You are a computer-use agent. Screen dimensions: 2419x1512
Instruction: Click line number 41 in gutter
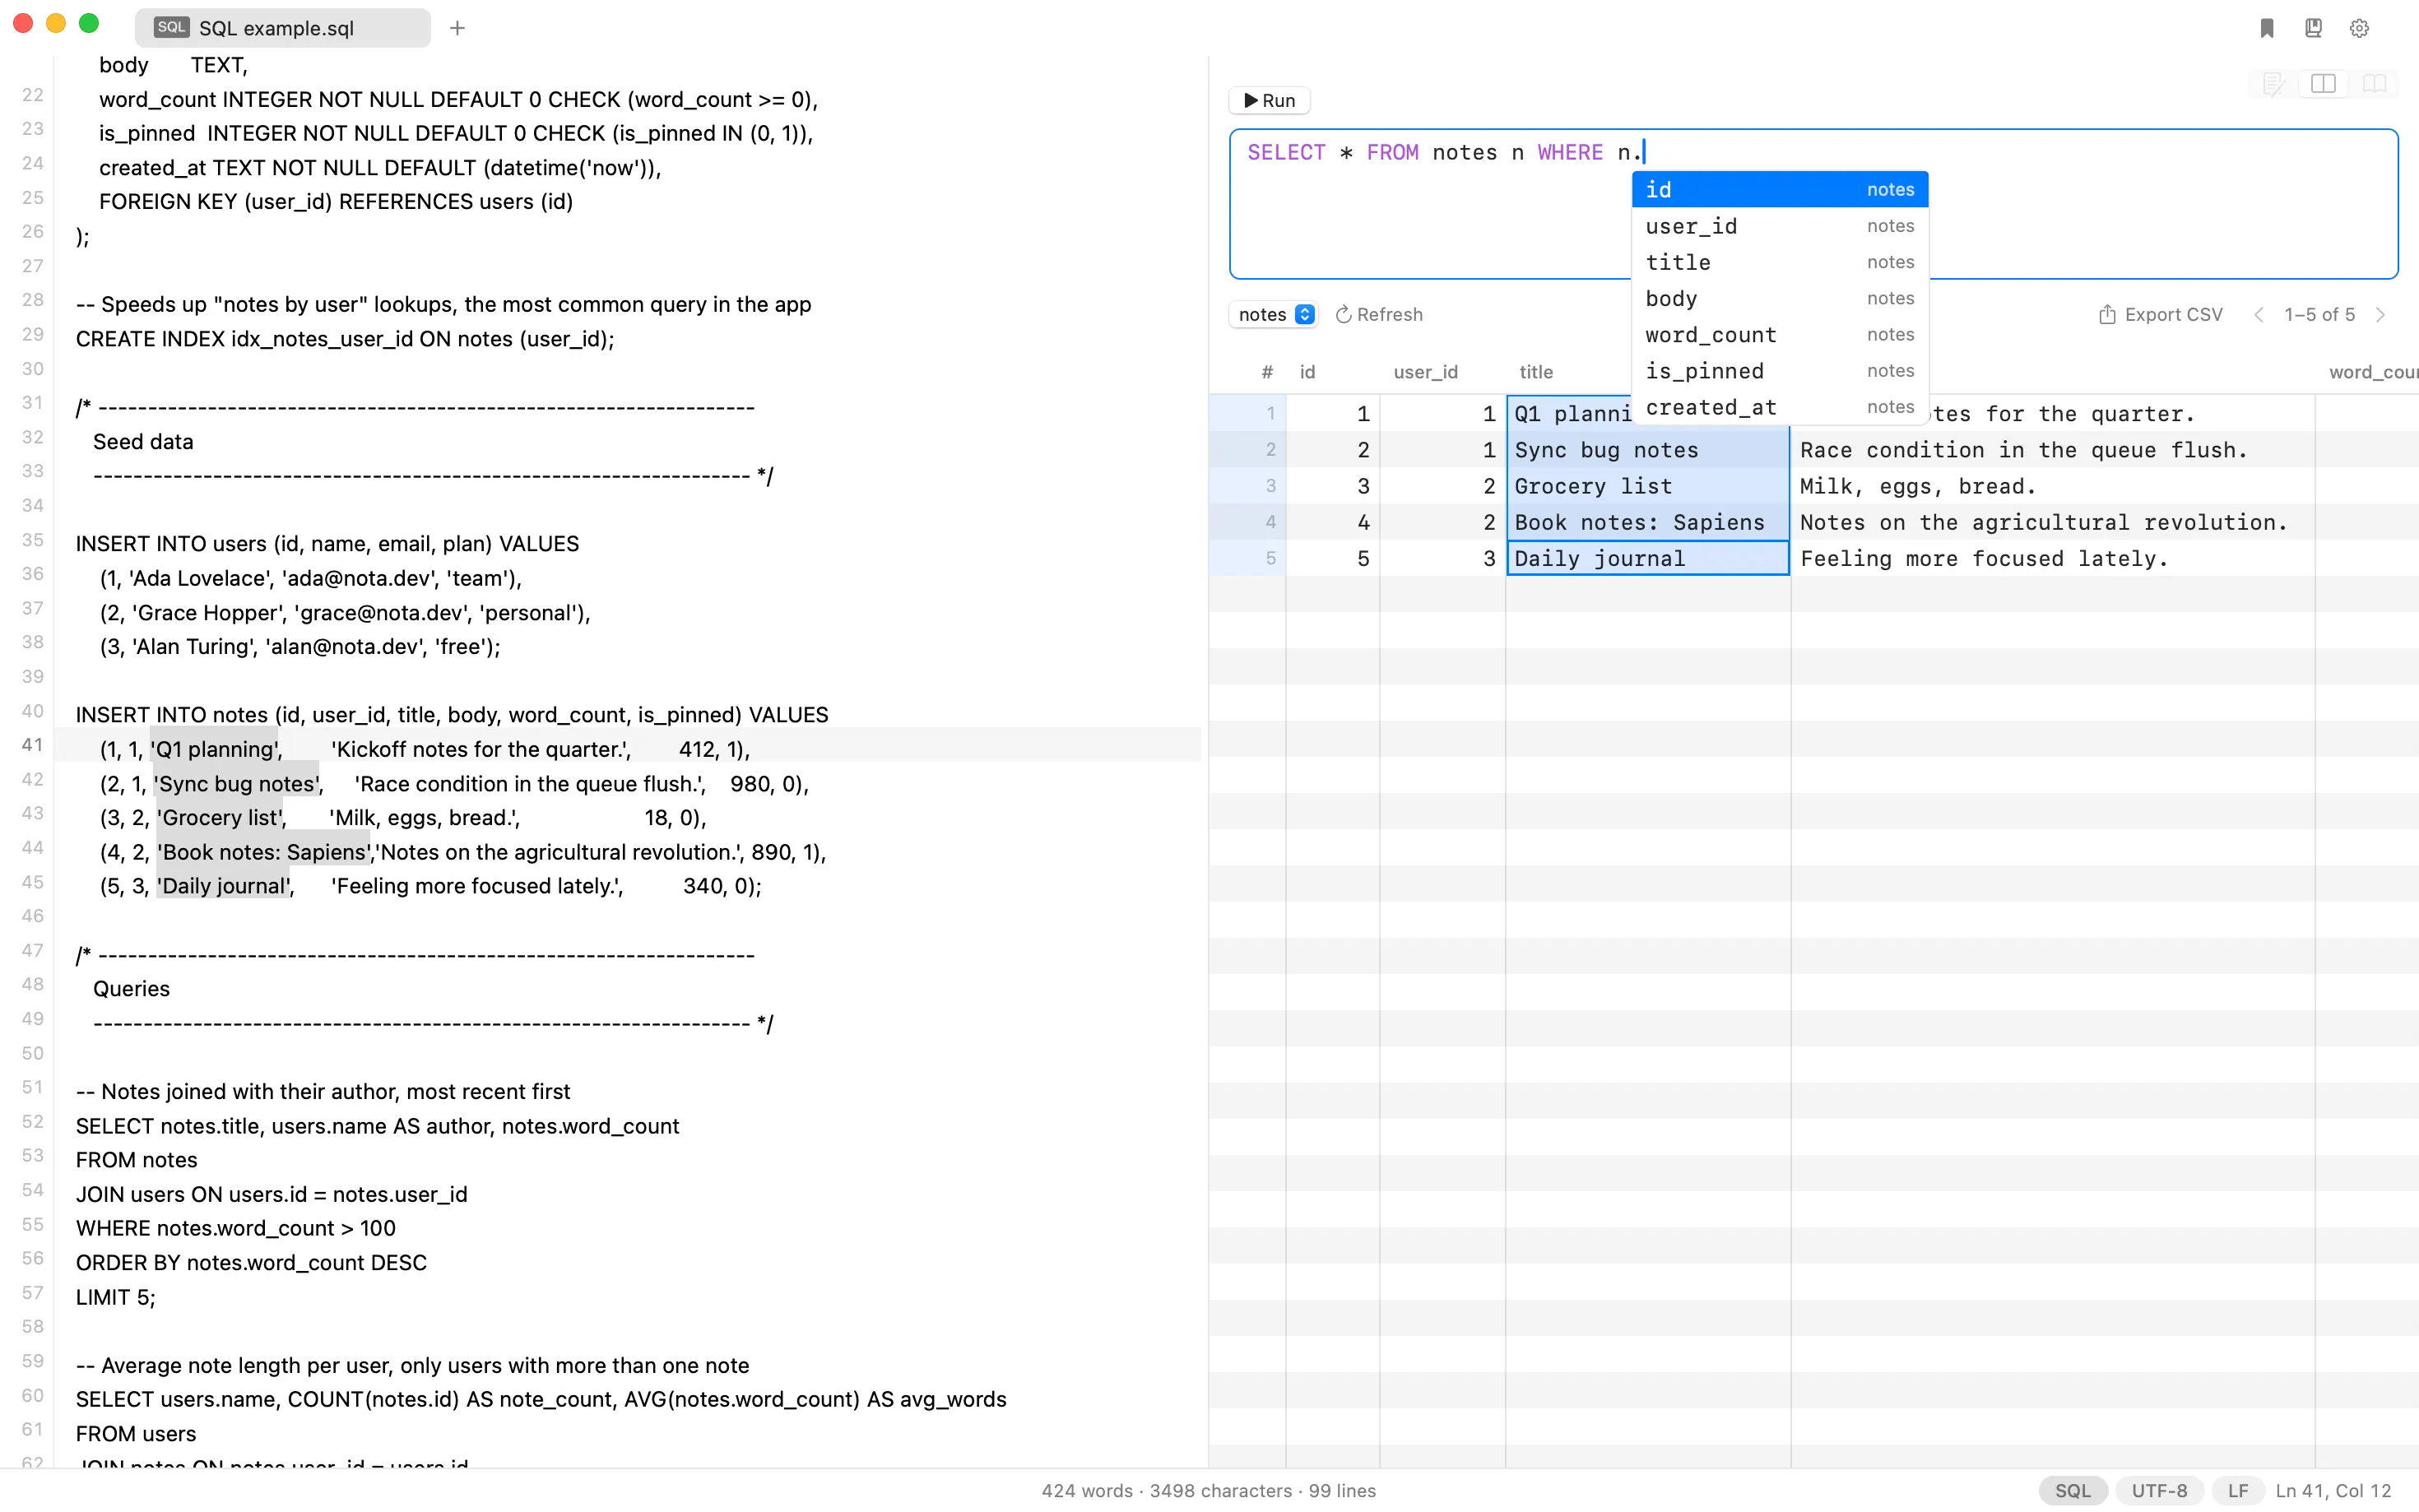[x=32, y=745]
